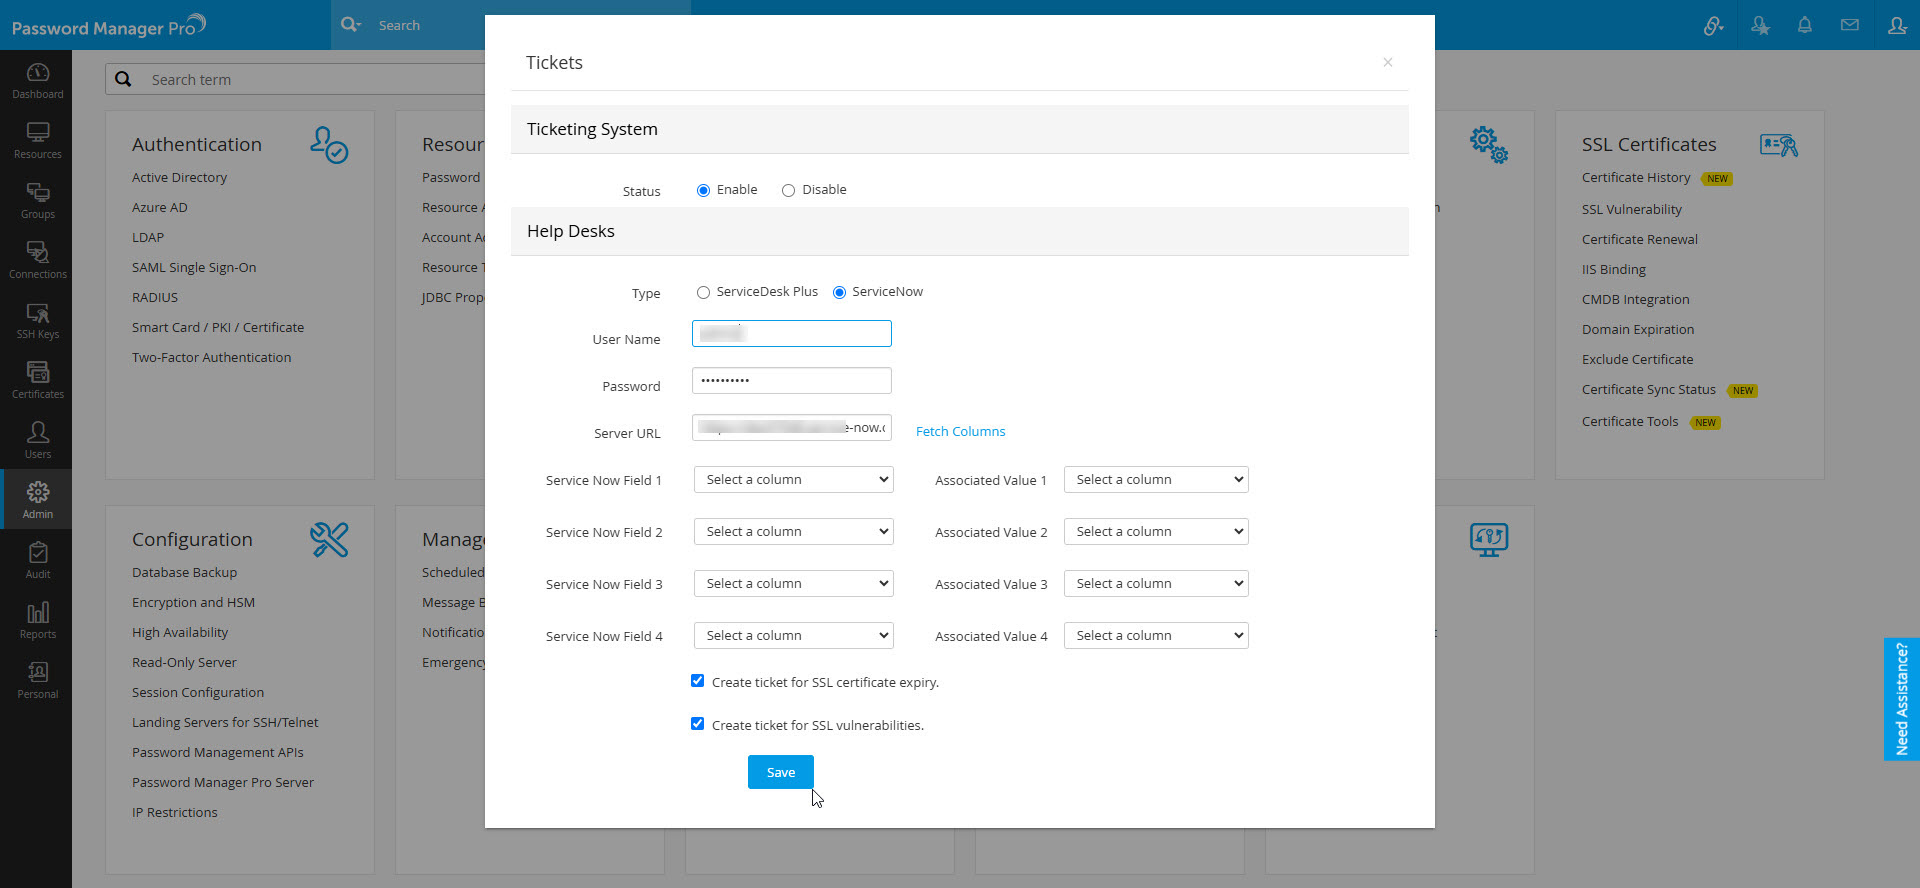Viewport: 1920px width, 888px height.
Task: Open the RADIUS authentication settings
Action: [155, 297]
